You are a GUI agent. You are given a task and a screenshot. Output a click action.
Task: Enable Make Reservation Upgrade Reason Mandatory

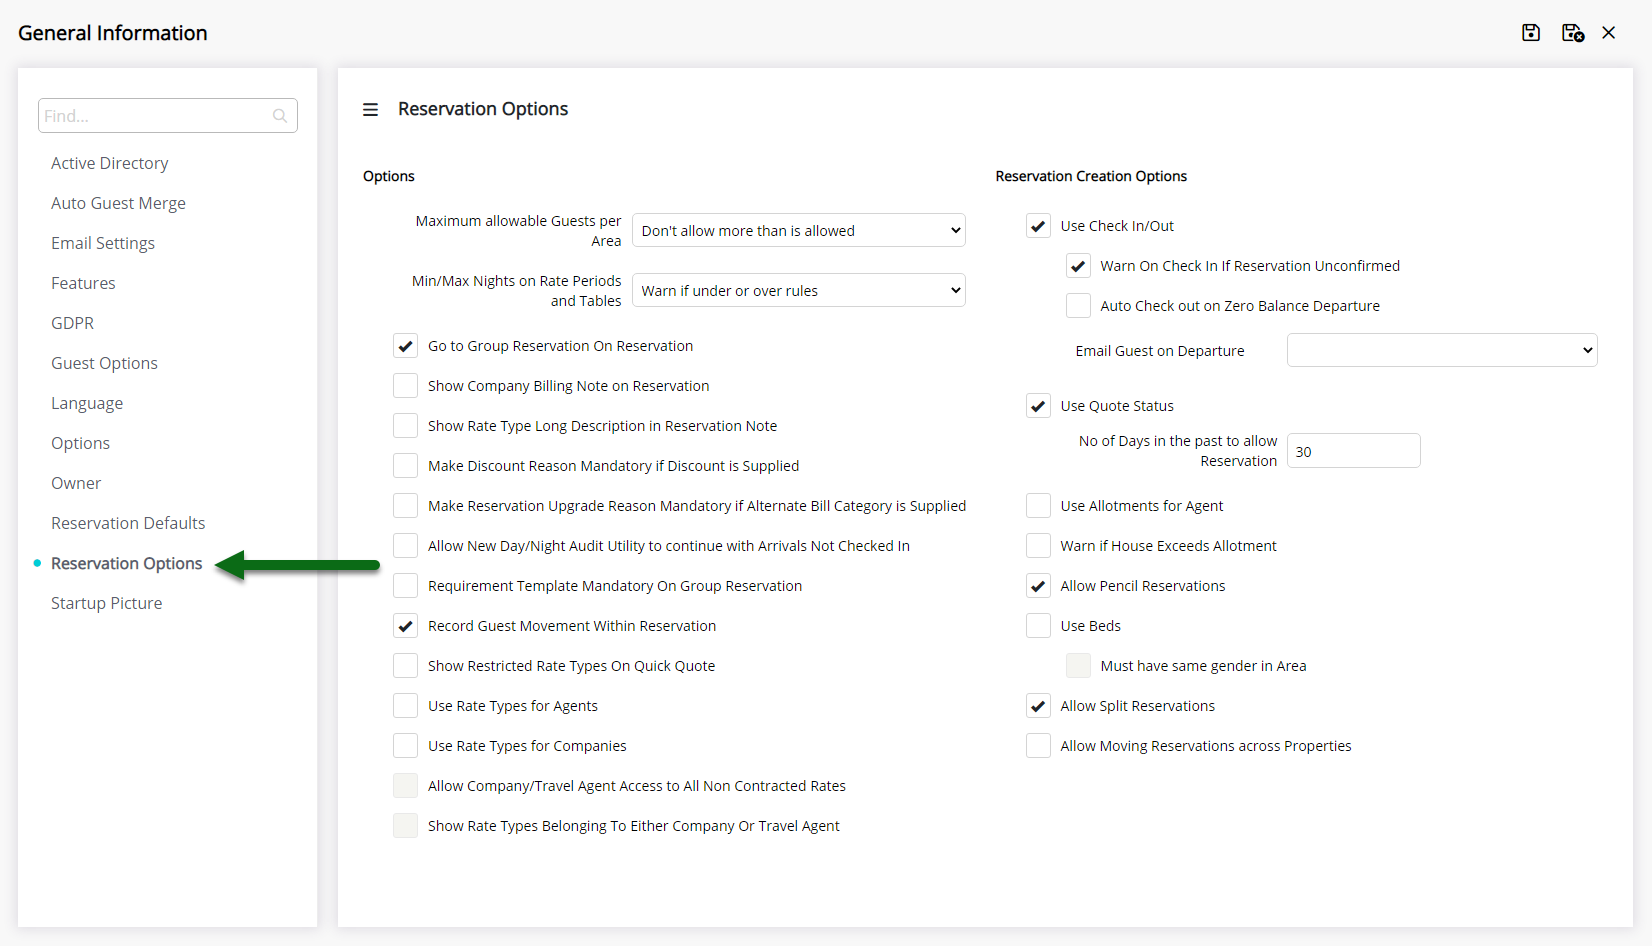pos(405,506)
